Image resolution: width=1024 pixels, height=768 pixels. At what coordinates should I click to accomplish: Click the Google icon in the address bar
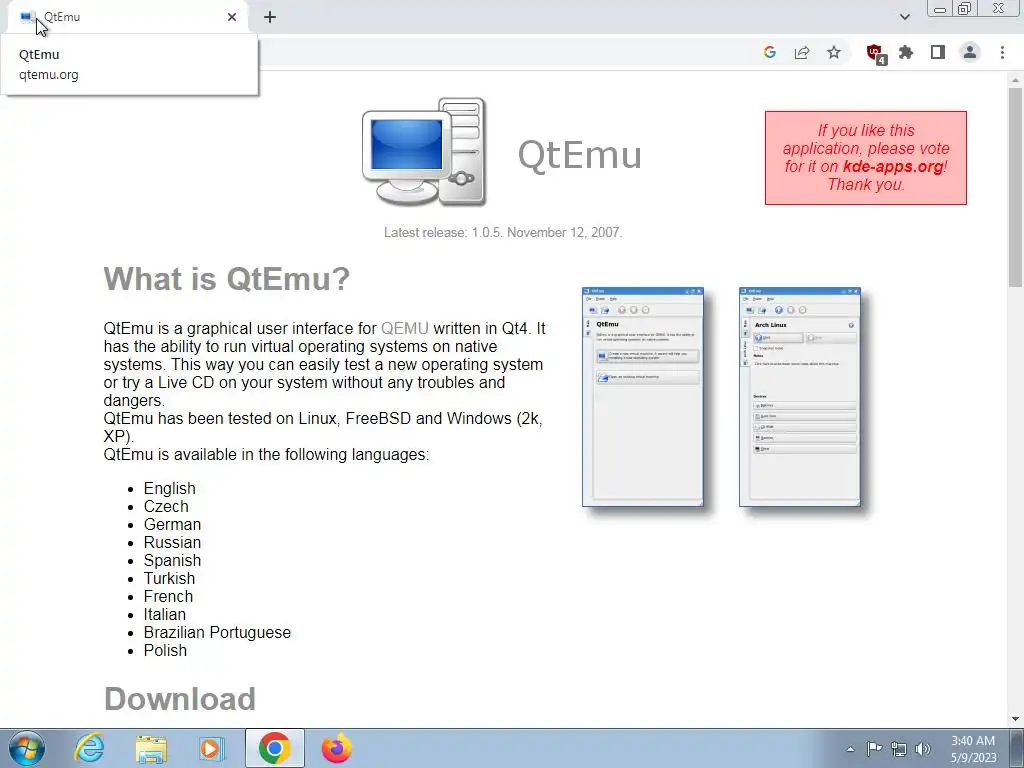770,52
